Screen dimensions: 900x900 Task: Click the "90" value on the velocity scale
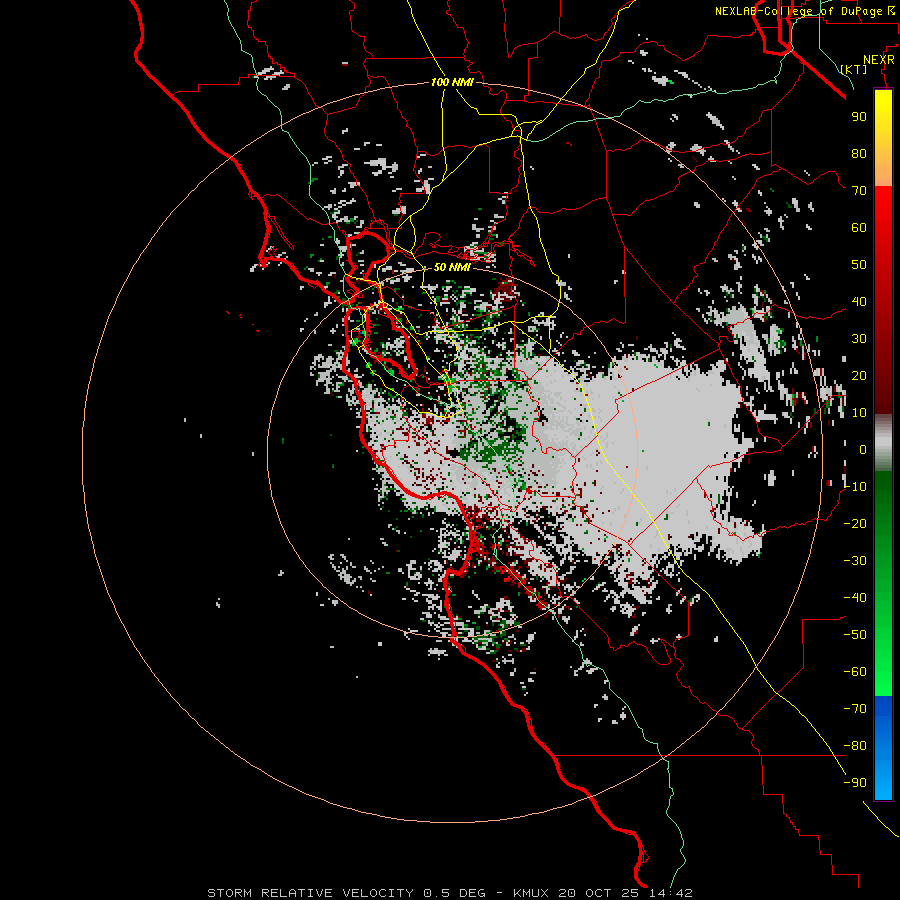859,117
